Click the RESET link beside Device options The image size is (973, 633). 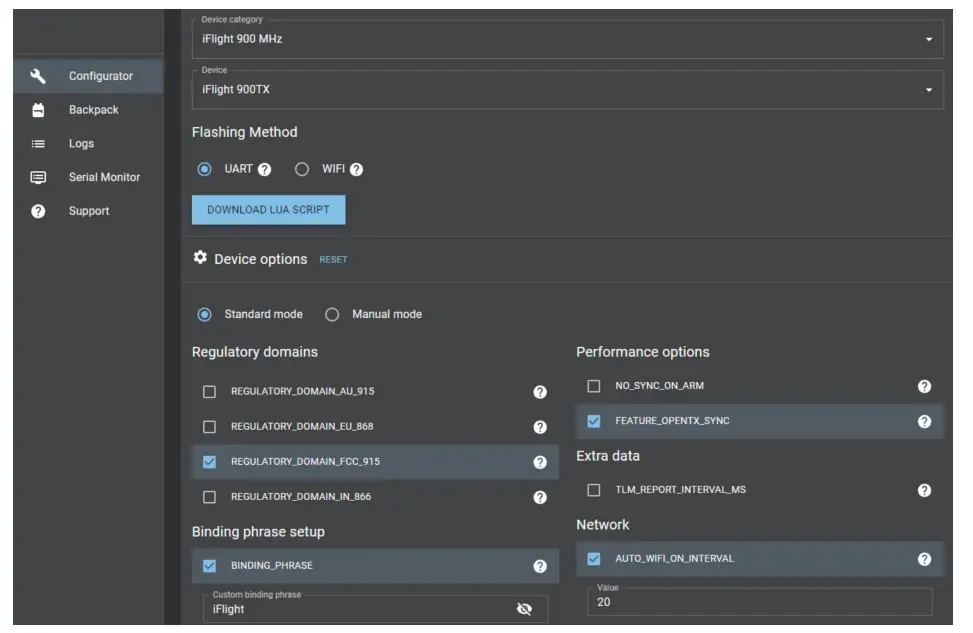point(333,260)
